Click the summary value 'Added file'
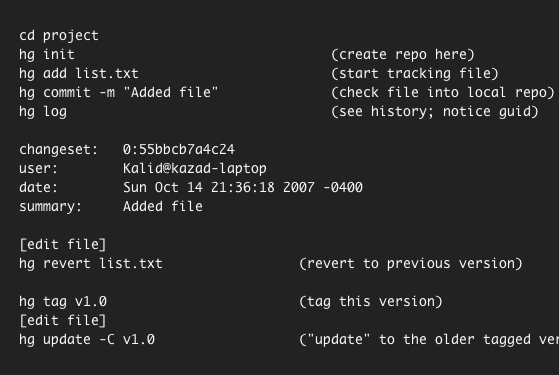Screen dimensions: 559x375 click(x=163, y=206)
